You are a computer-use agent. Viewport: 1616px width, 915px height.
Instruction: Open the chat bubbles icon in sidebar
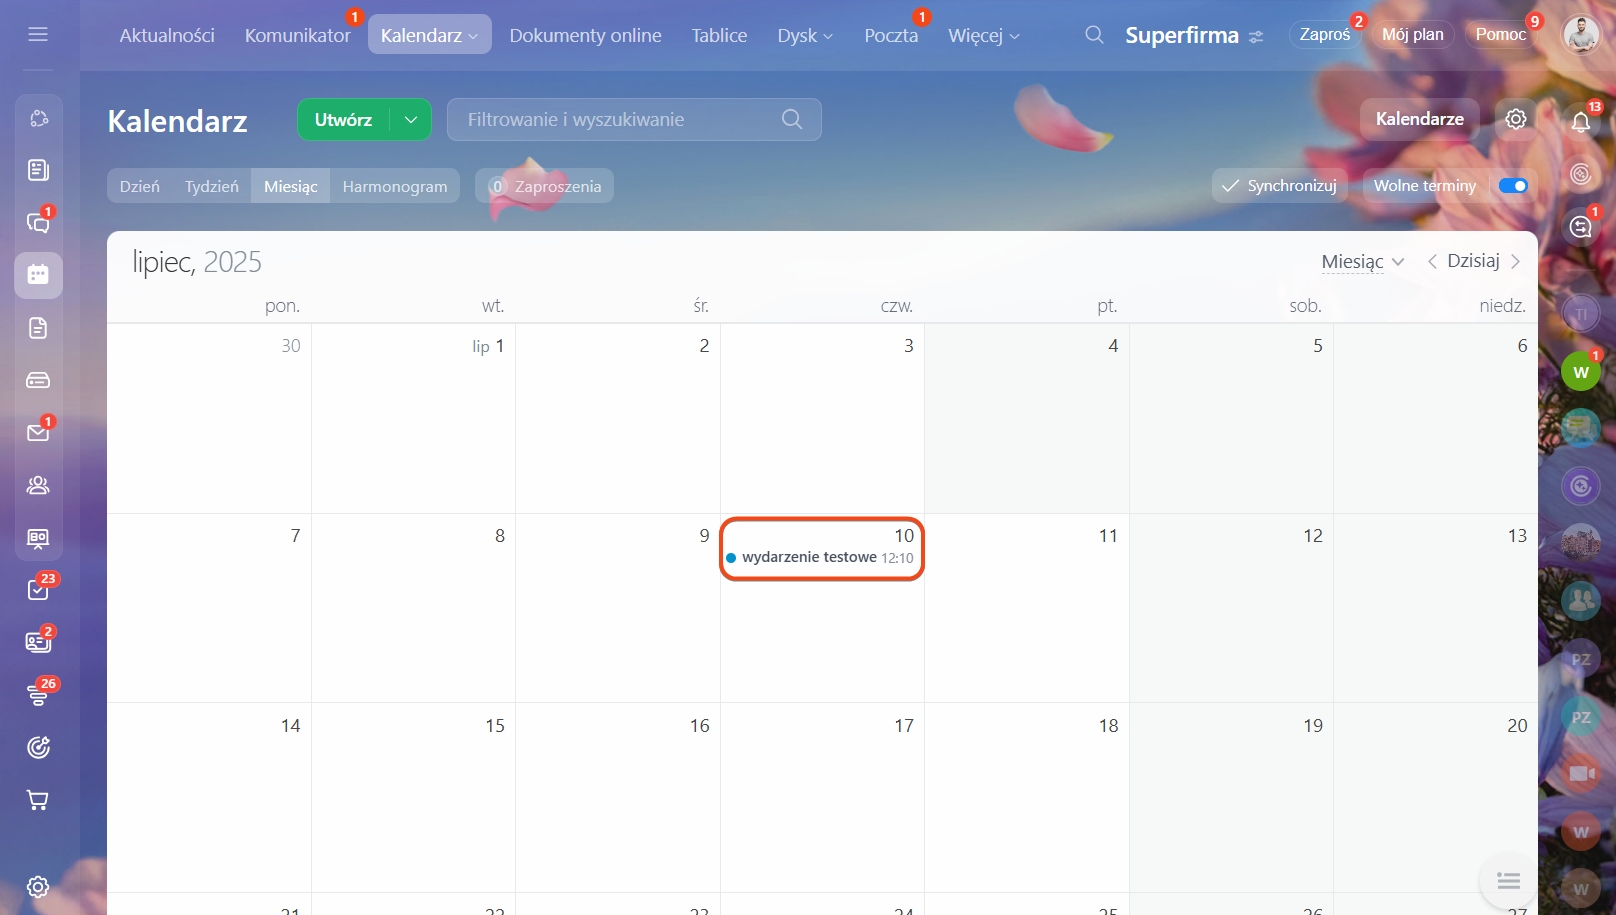38,222
